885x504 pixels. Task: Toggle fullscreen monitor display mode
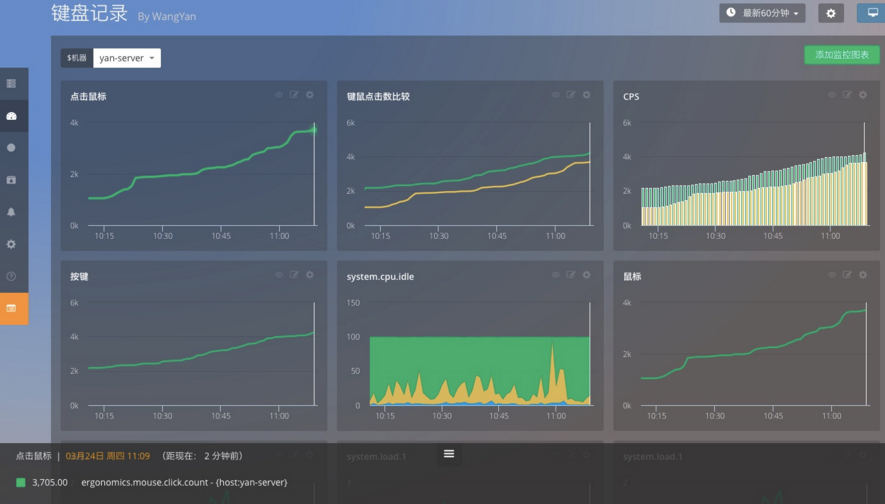pyautogui.click(x=872, y=13)
